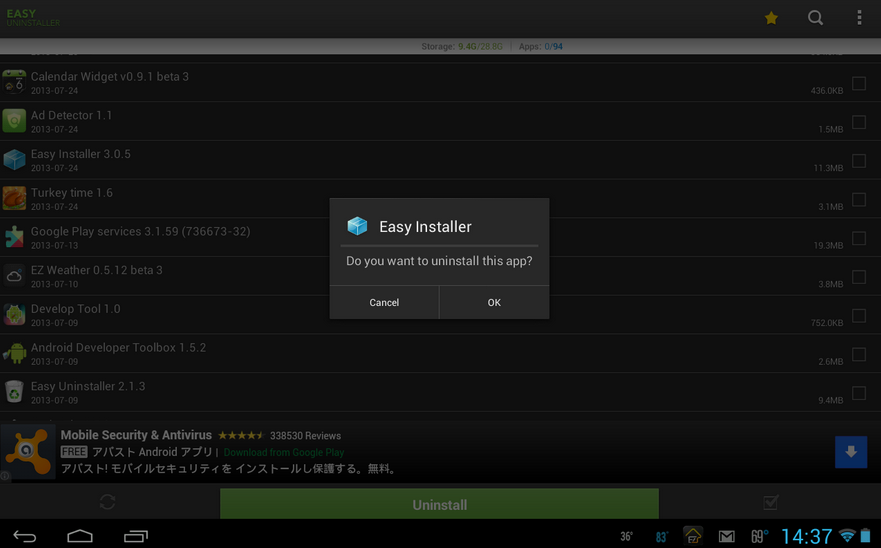The width and height of the screenshot is (881, 548).
Task: Tap the avast orange logo in ad
Action: pos(28,452)
